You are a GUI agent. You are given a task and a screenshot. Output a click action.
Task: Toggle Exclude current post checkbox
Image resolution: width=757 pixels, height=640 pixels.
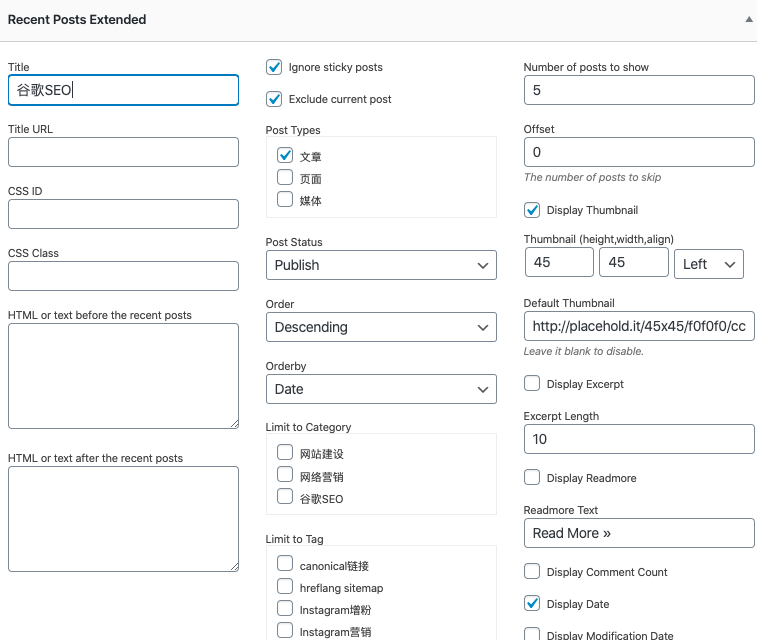tap(274, 99)
